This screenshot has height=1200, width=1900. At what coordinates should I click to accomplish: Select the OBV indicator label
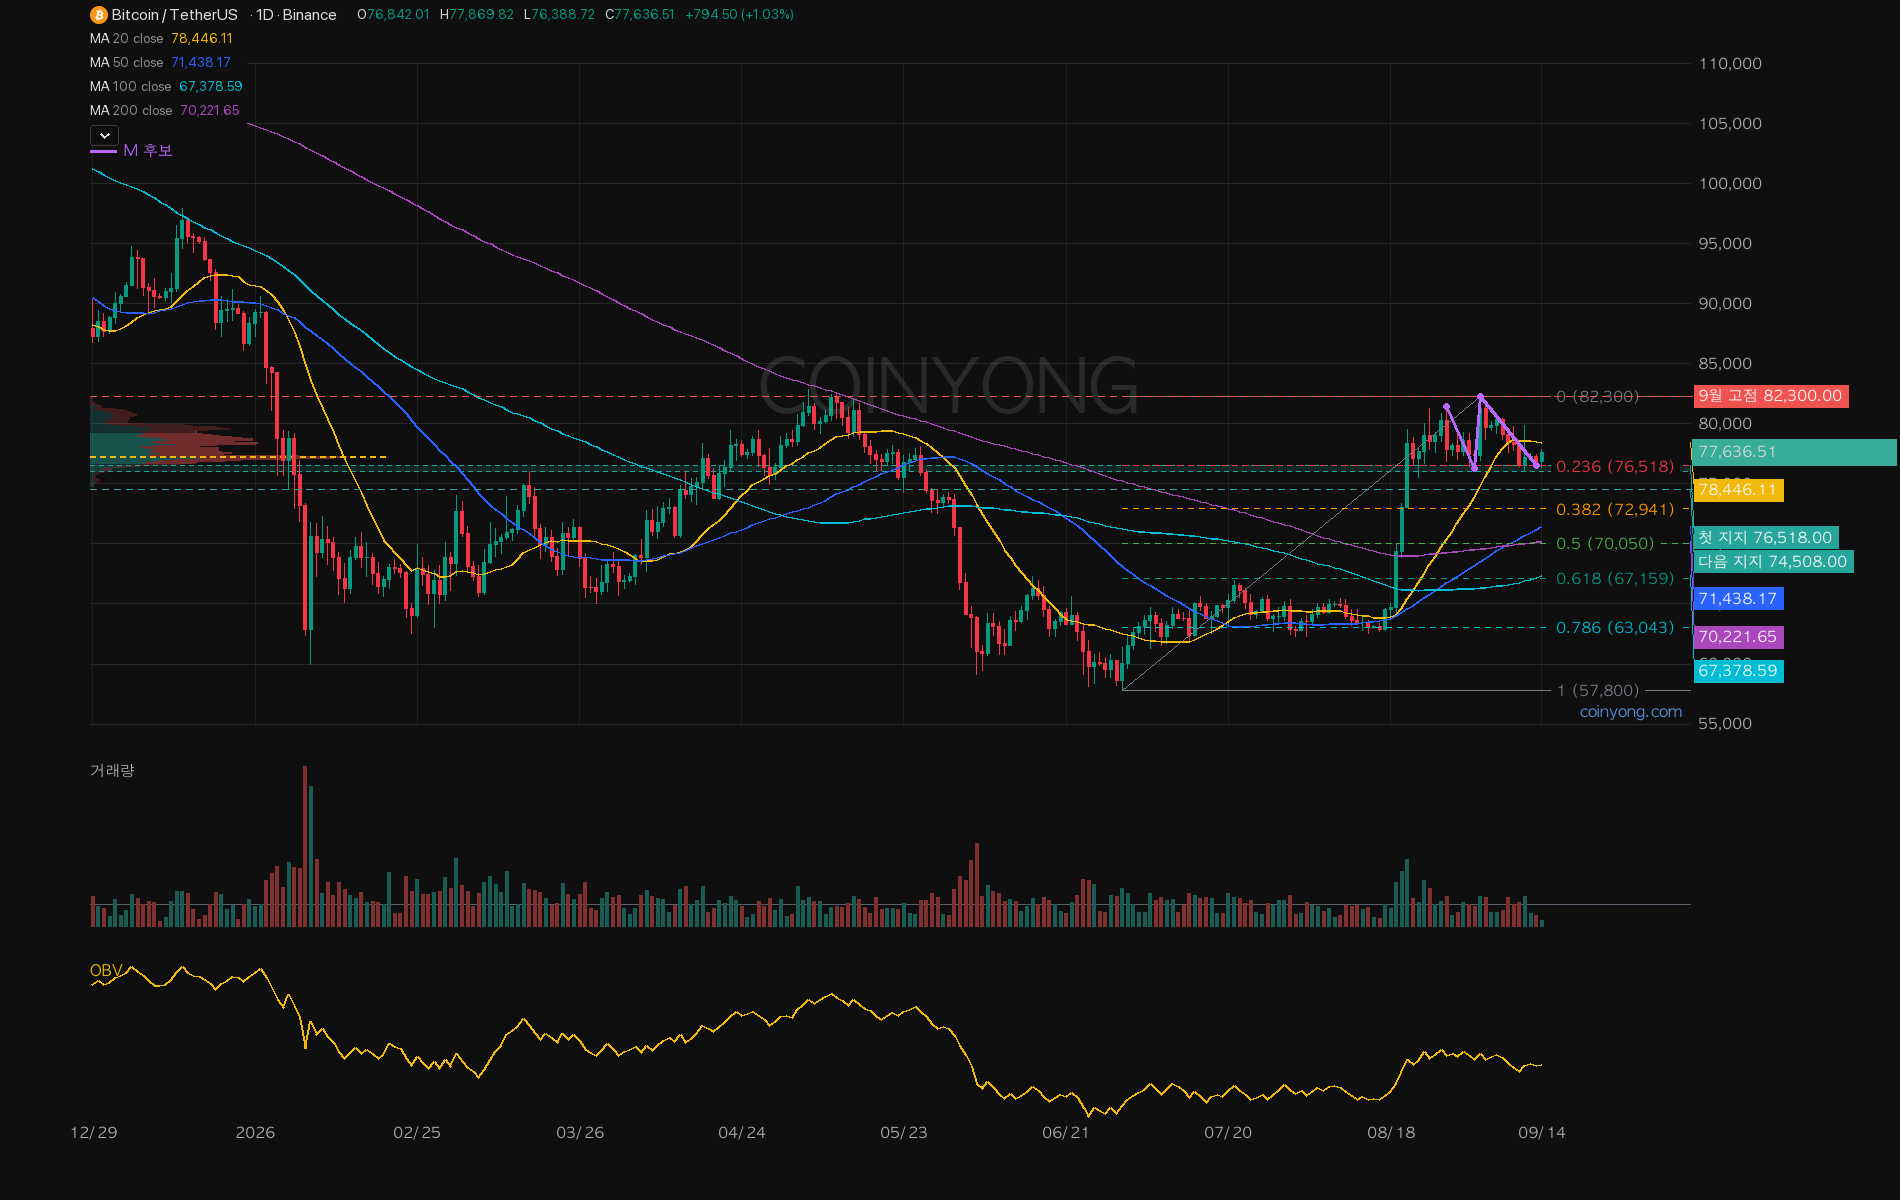click(106, 971)
